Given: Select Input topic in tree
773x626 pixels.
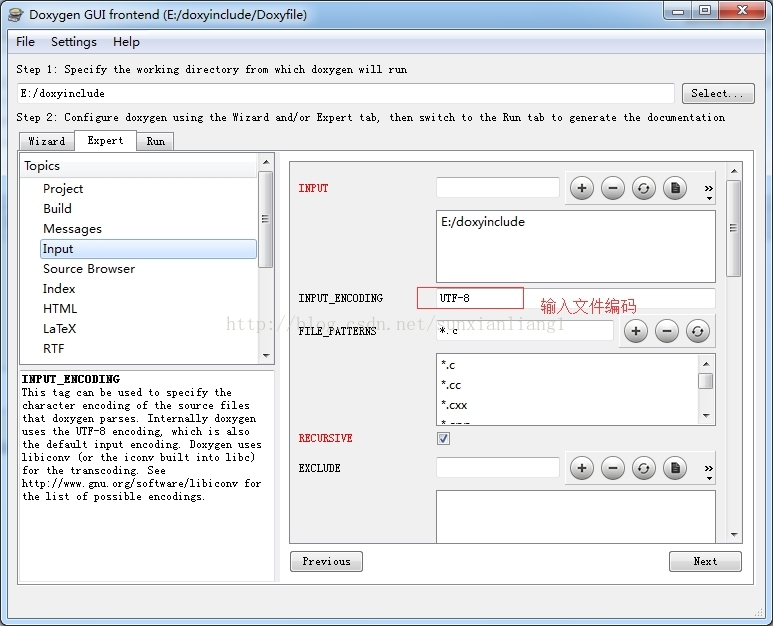Looking at the screenshot, I should (x=148, y=249).
